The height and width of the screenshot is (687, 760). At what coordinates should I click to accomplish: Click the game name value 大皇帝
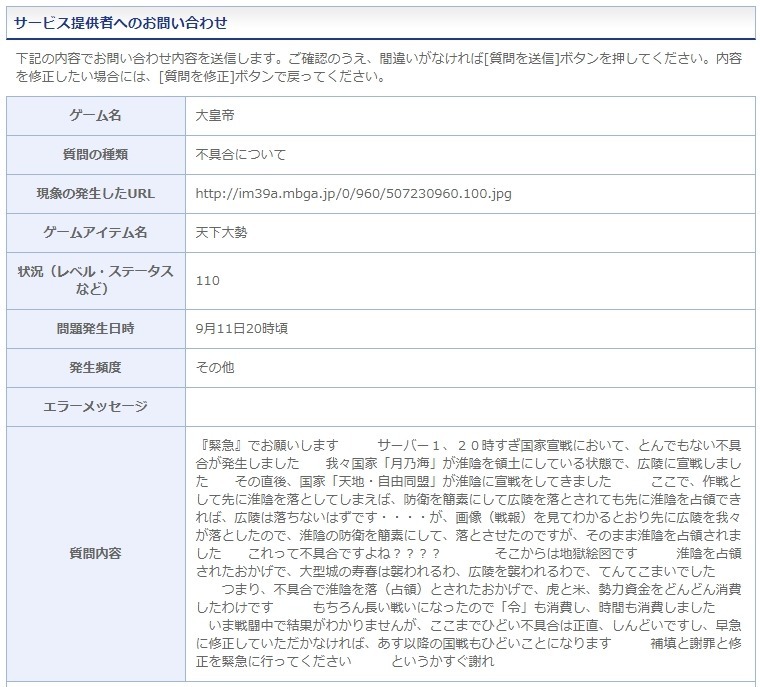(215, 115)
